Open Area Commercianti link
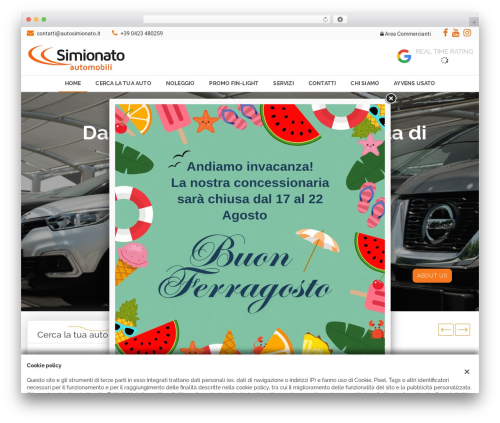 405,34
